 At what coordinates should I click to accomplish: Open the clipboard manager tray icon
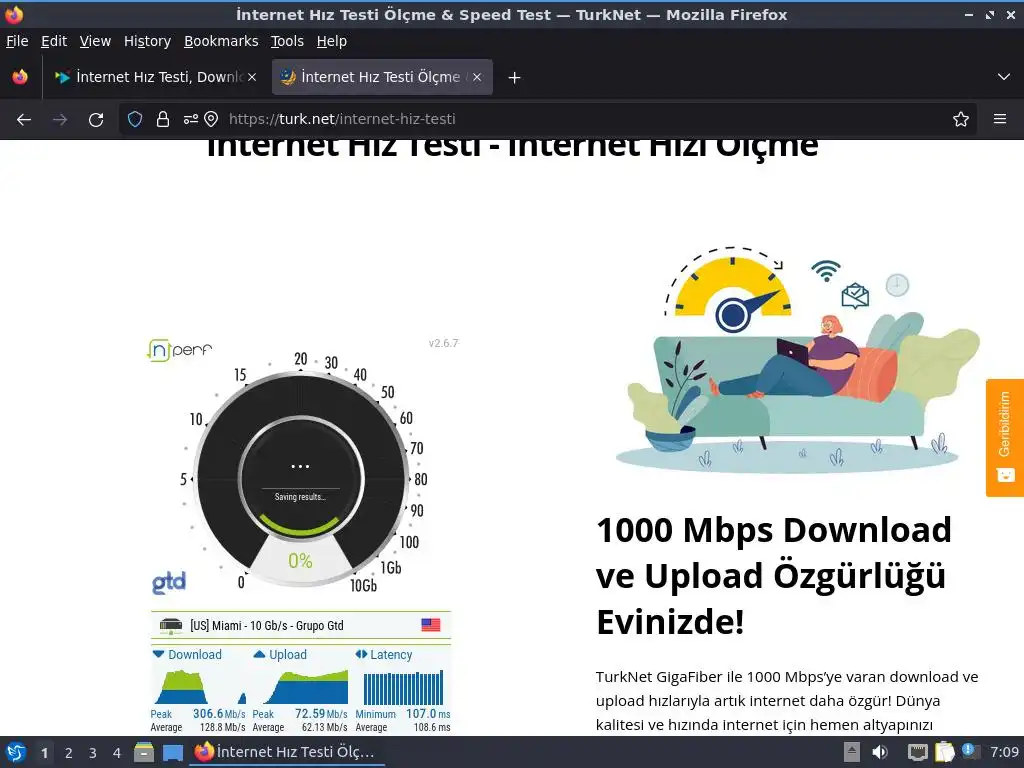944,752
